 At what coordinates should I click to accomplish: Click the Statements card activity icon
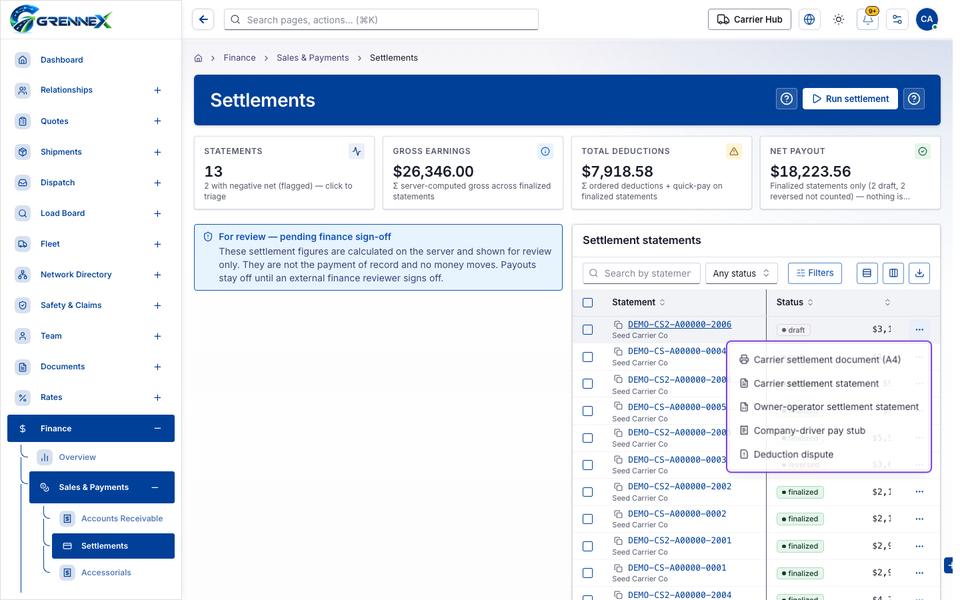pos(356,151)
